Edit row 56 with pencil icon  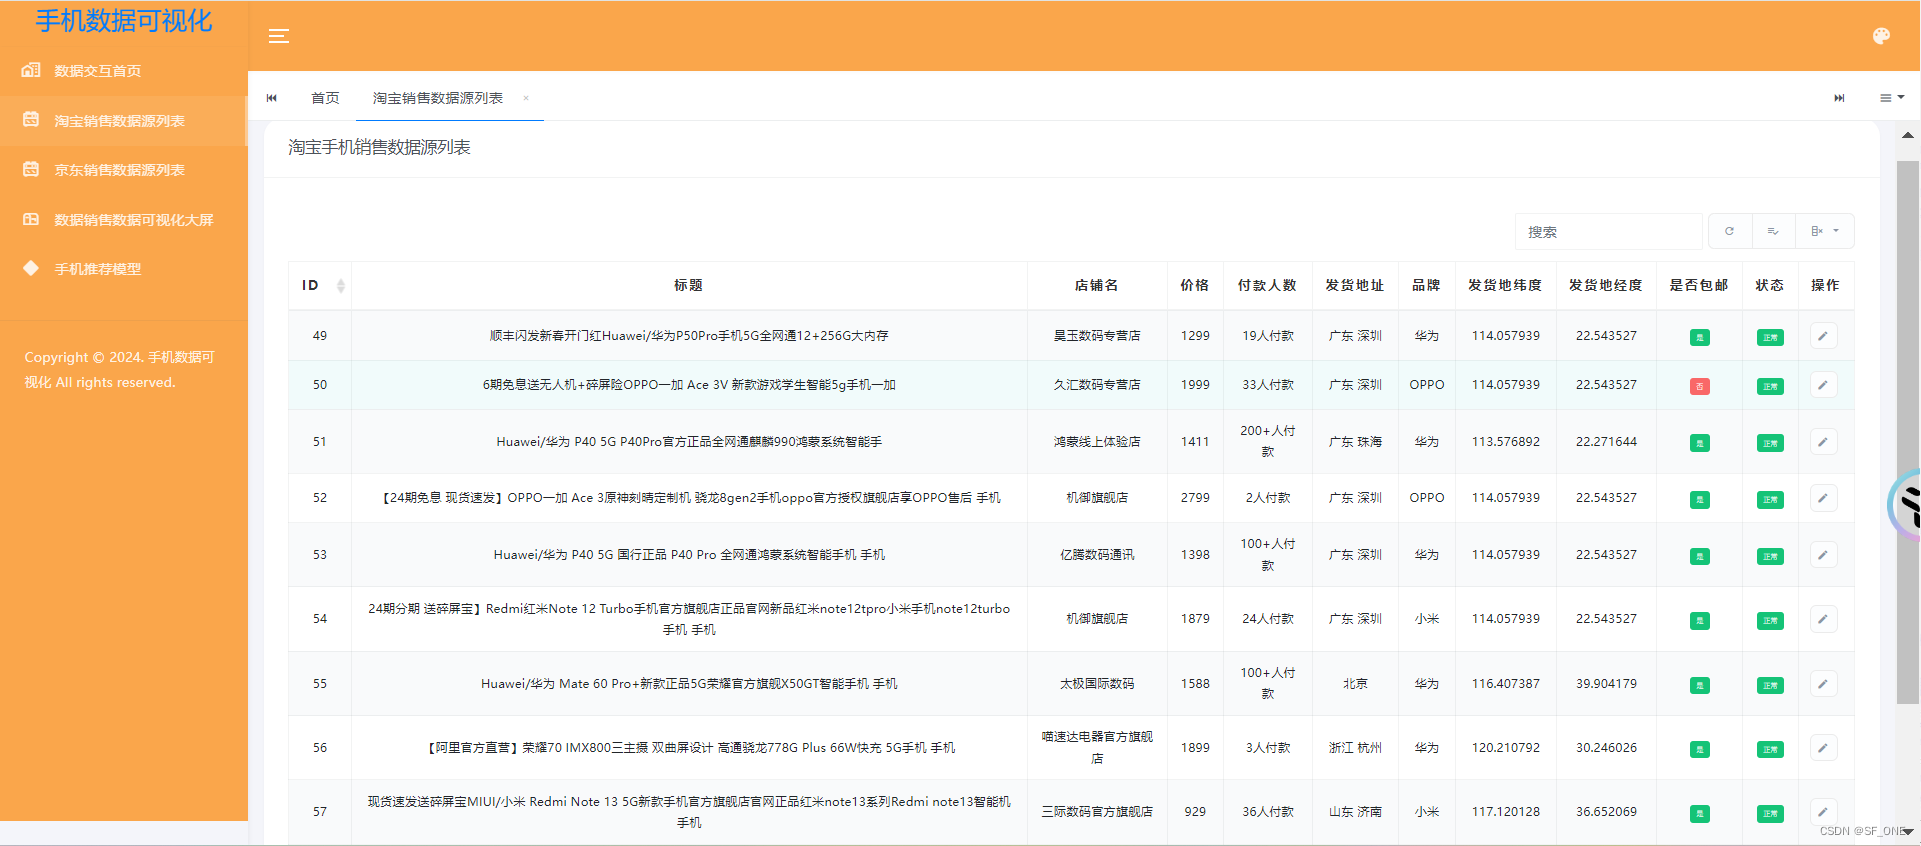click(1823, 748)
